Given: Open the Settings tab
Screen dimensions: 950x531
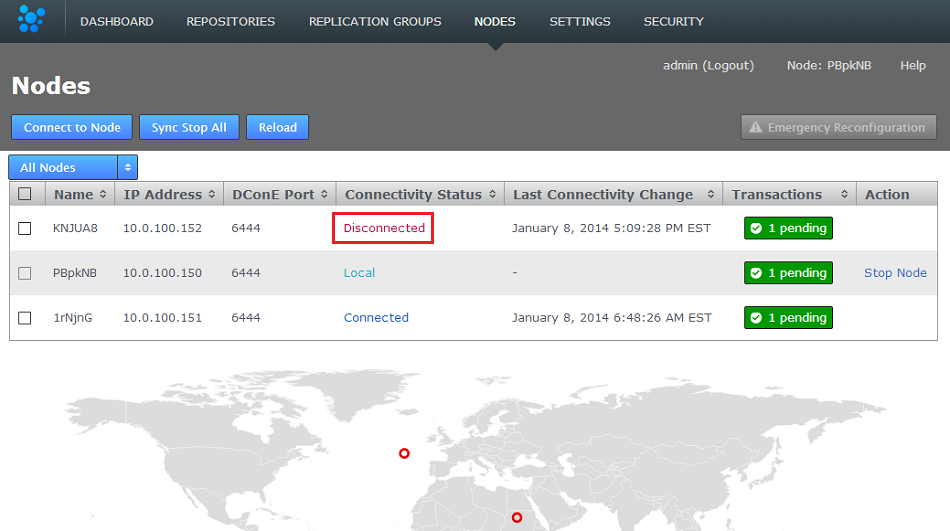Looking at the screenshot, I should pos(580,22).
